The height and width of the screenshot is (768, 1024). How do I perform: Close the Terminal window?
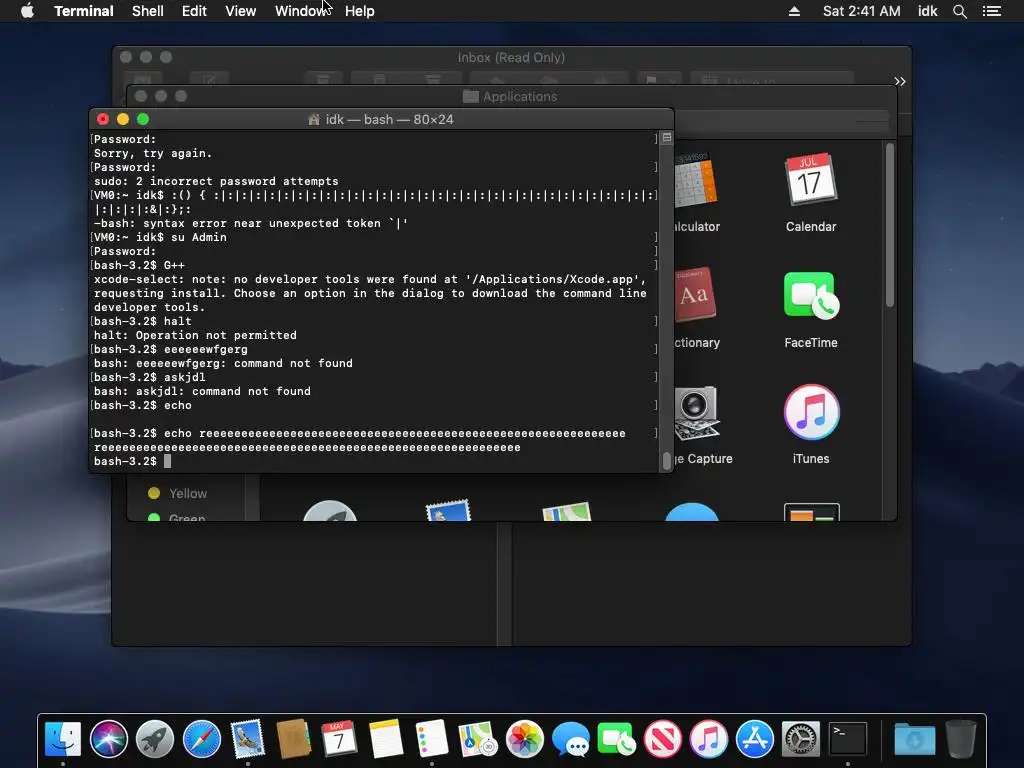point(103,119)
